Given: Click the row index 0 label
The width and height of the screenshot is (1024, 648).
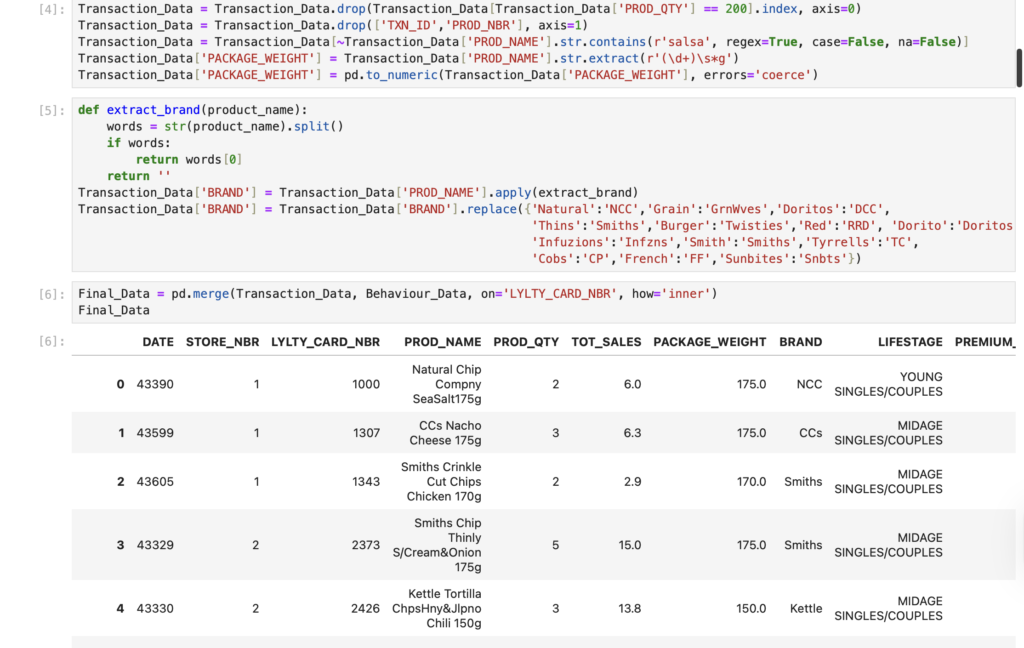Looking at the screenshot, I should pyautogui.click(x=120, y=384).
